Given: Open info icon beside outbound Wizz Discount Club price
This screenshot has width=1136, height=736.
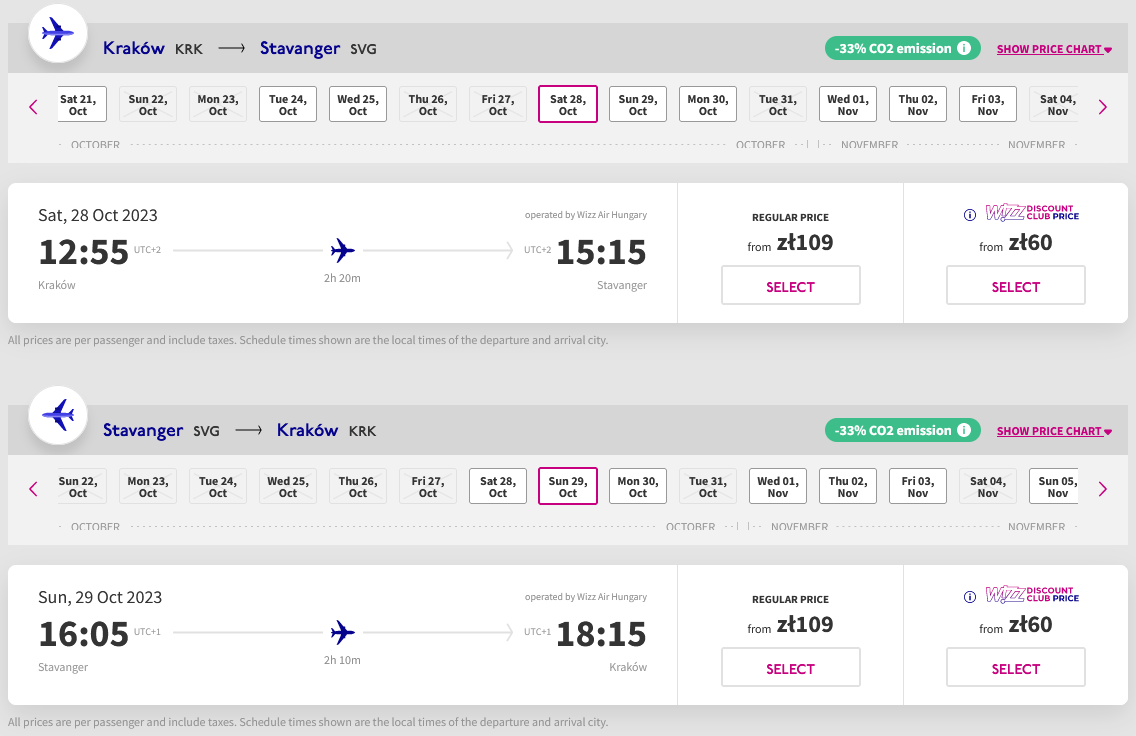Looking at the screenshot, I should (969, 214).
